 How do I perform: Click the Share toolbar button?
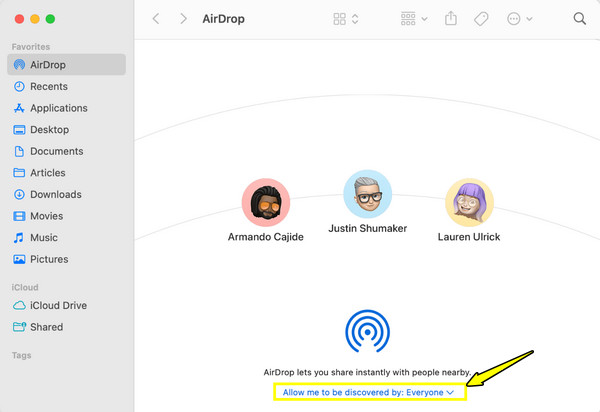coord(451,18)
